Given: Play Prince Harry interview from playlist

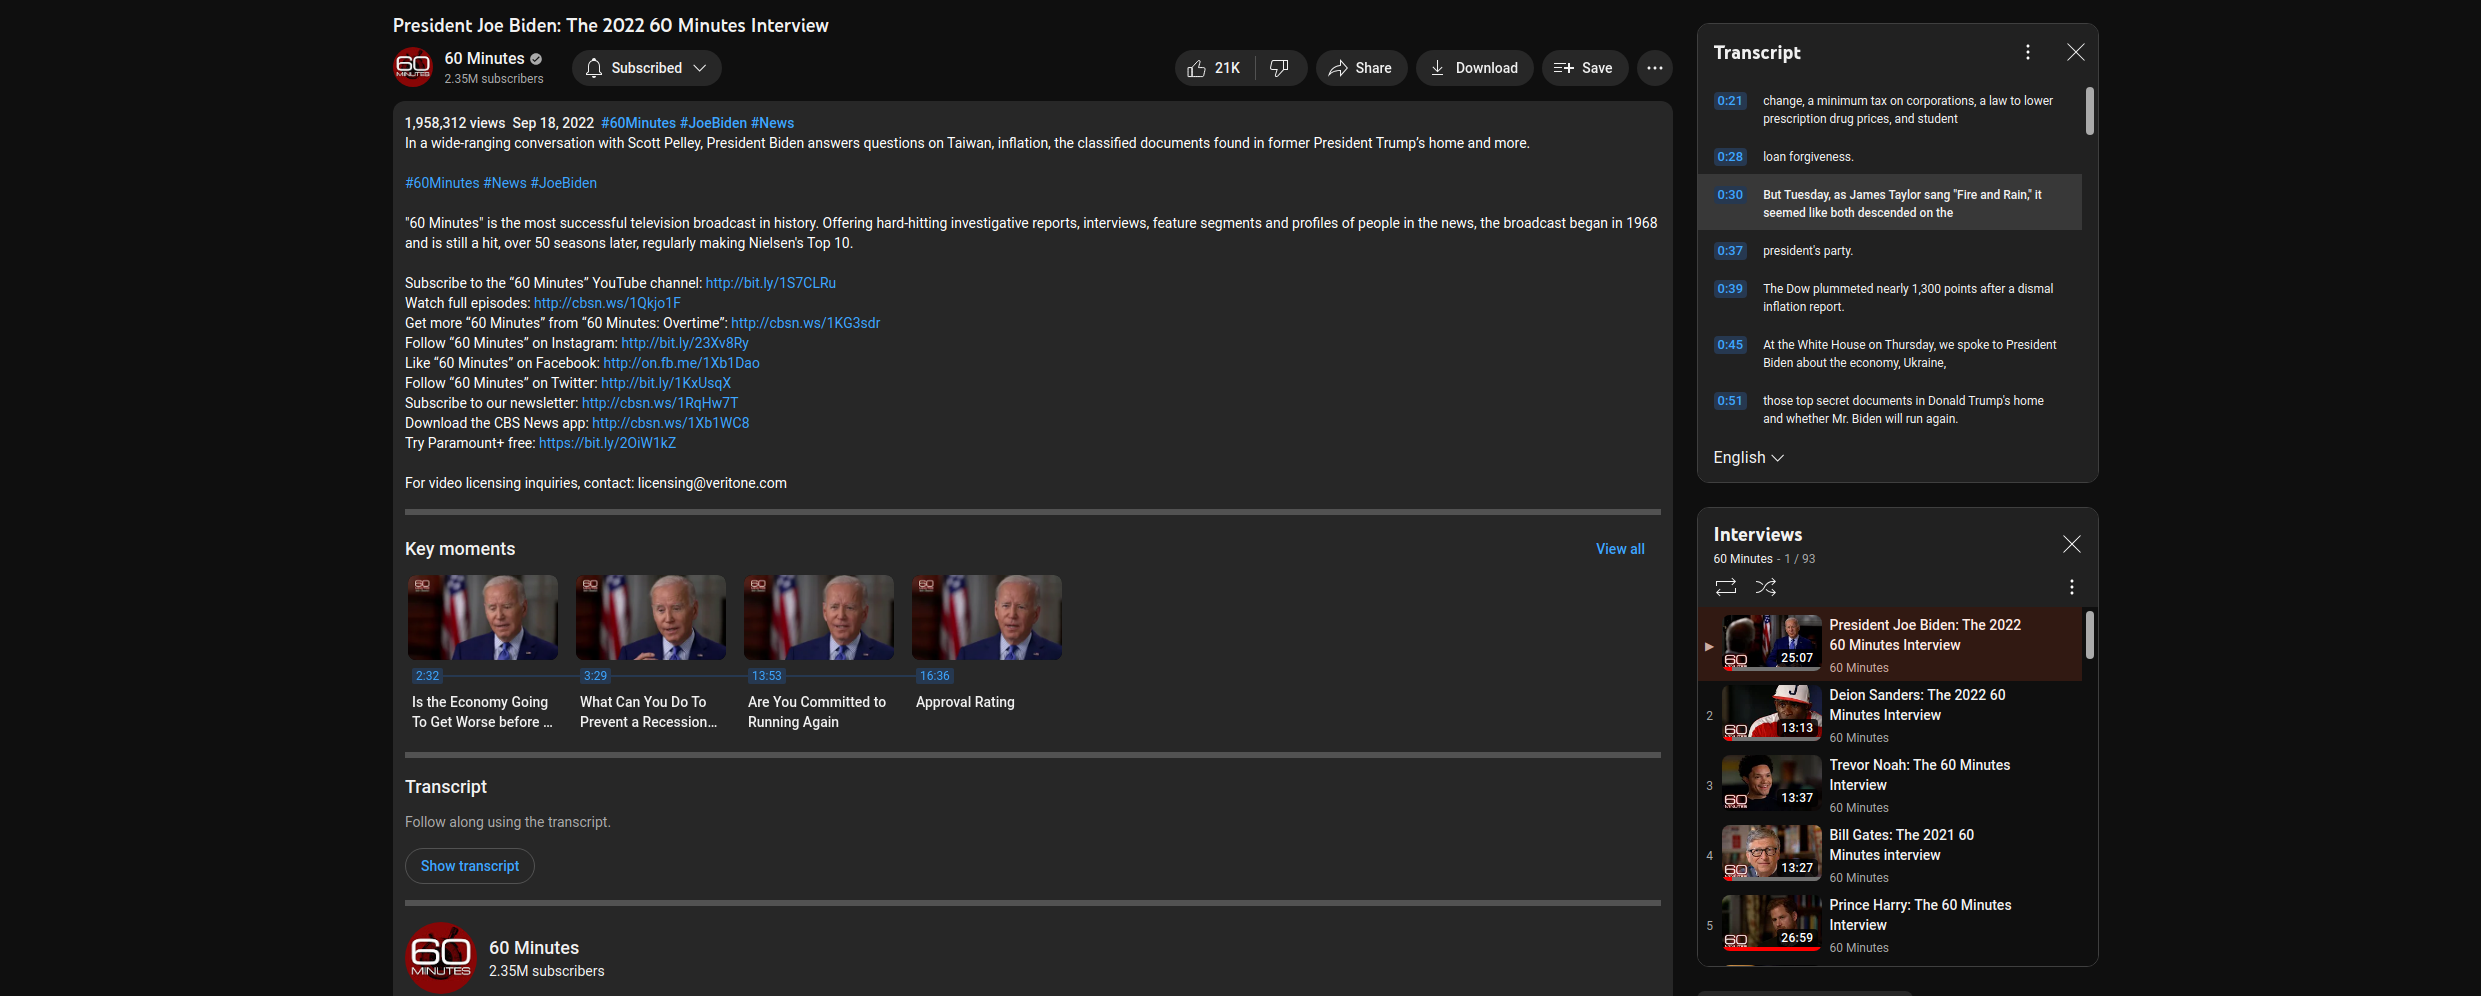Looking at the screenshot, I should (x=1890, y=926).
